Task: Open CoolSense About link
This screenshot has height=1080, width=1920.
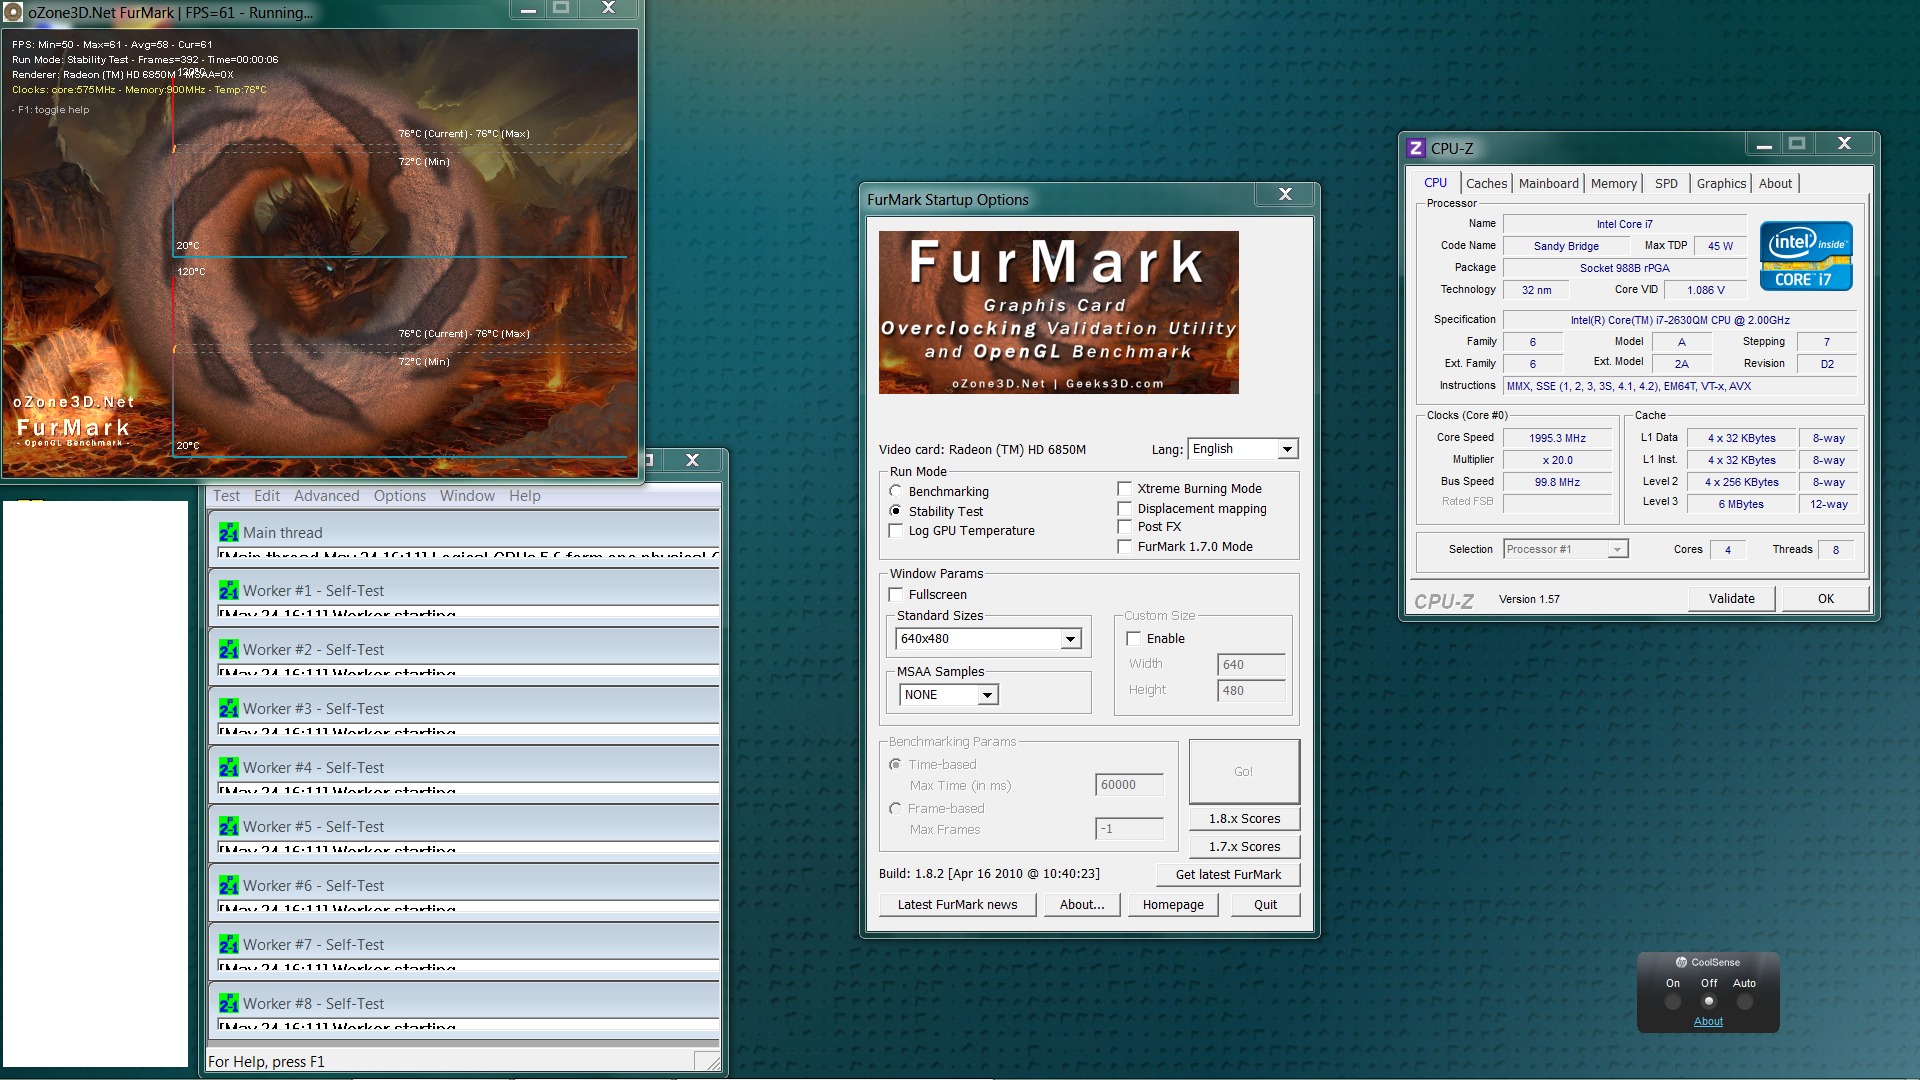Action: point(1708,1022)
